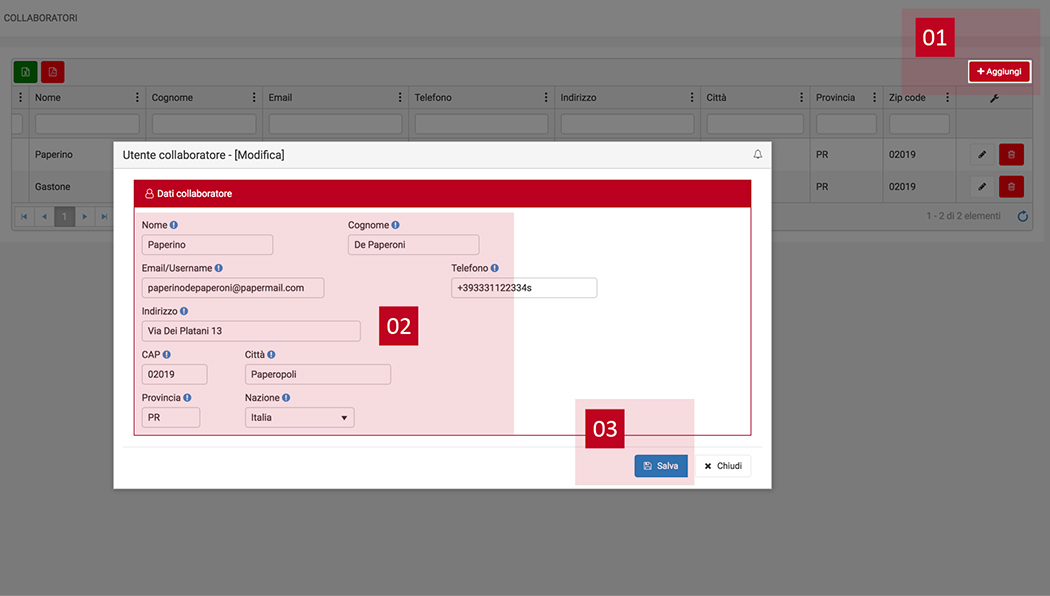Close the dialog with Chiudi

723,466
